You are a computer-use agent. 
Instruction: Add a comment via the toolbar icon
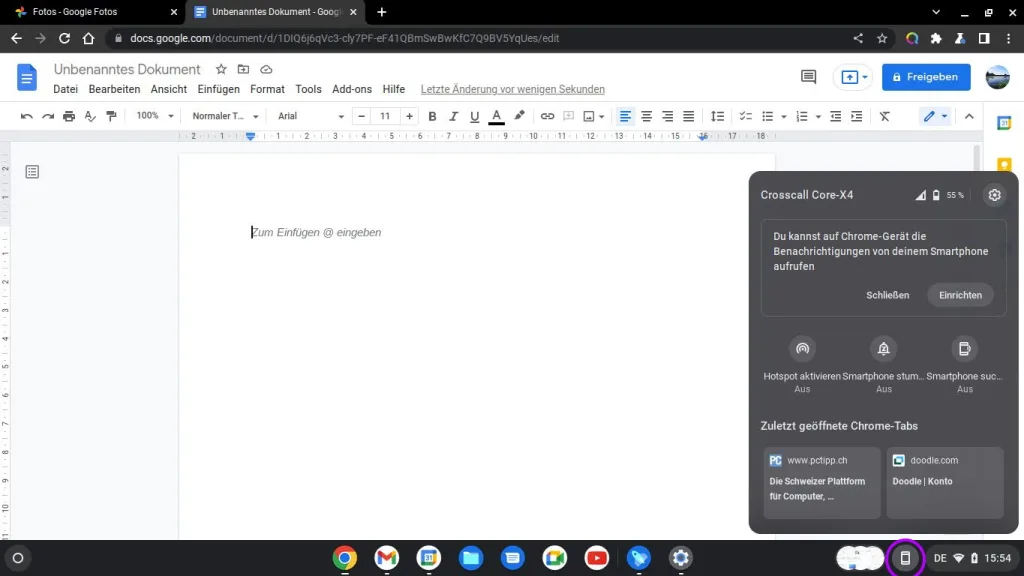[569, 116]
